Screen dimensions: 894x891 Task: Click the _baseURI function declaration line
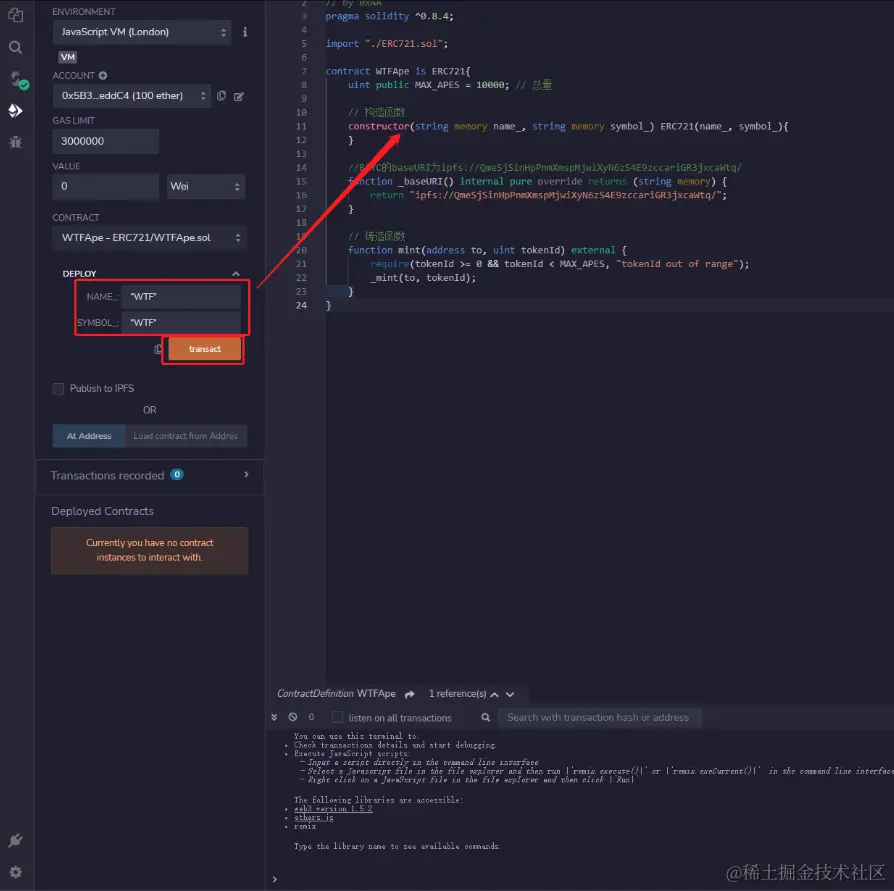537,181
